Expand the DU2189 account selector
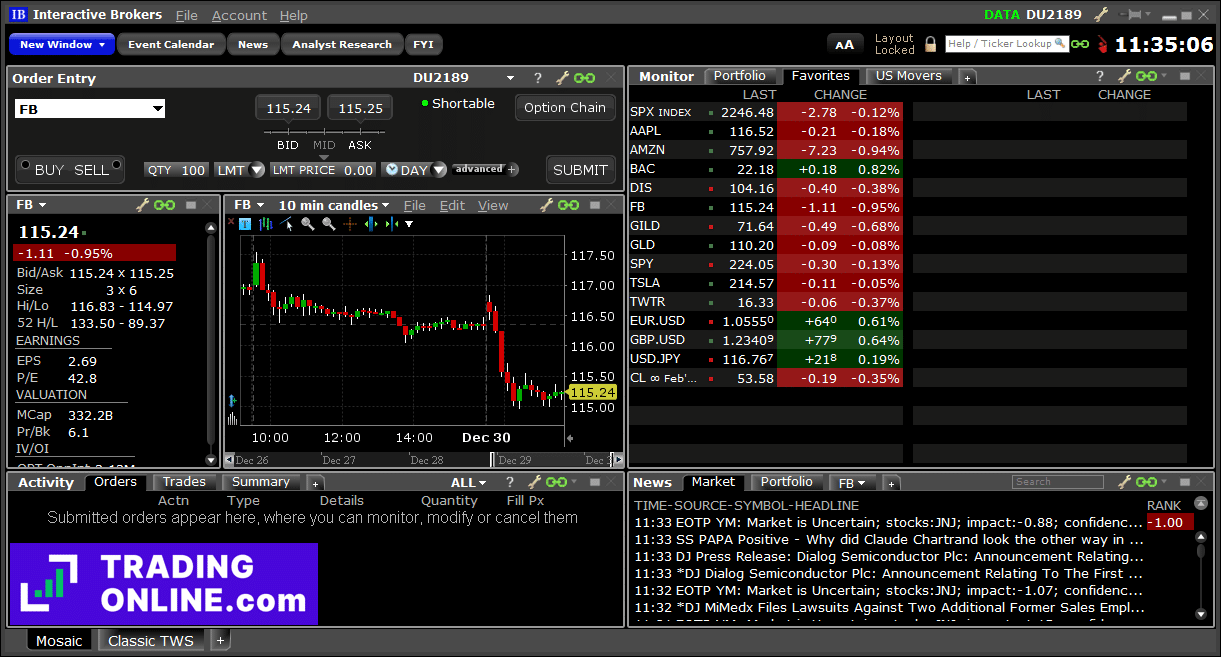Screen dimensions: 1221x657 509,78
